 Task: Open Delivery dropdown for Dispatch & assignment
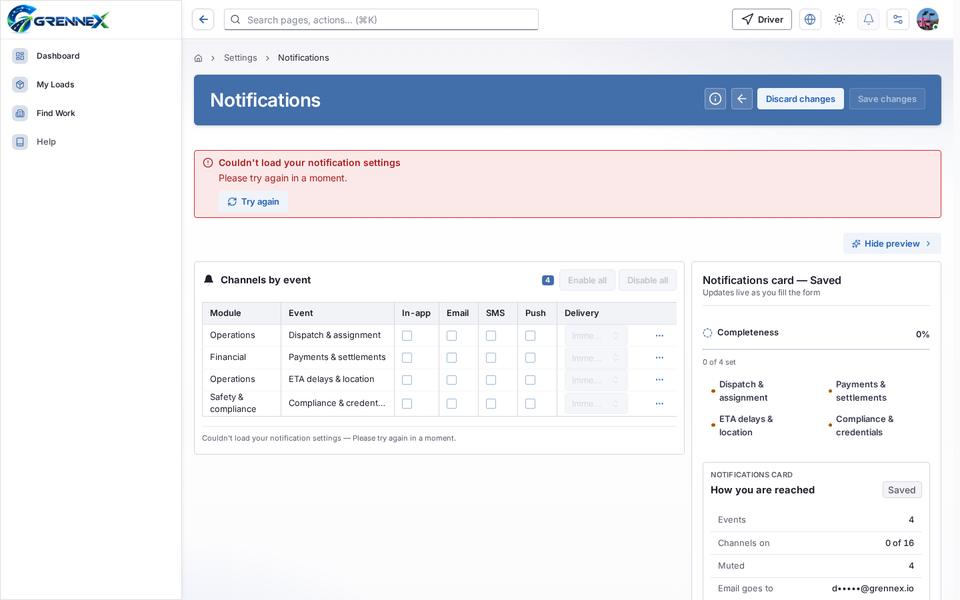pos(596,336)
